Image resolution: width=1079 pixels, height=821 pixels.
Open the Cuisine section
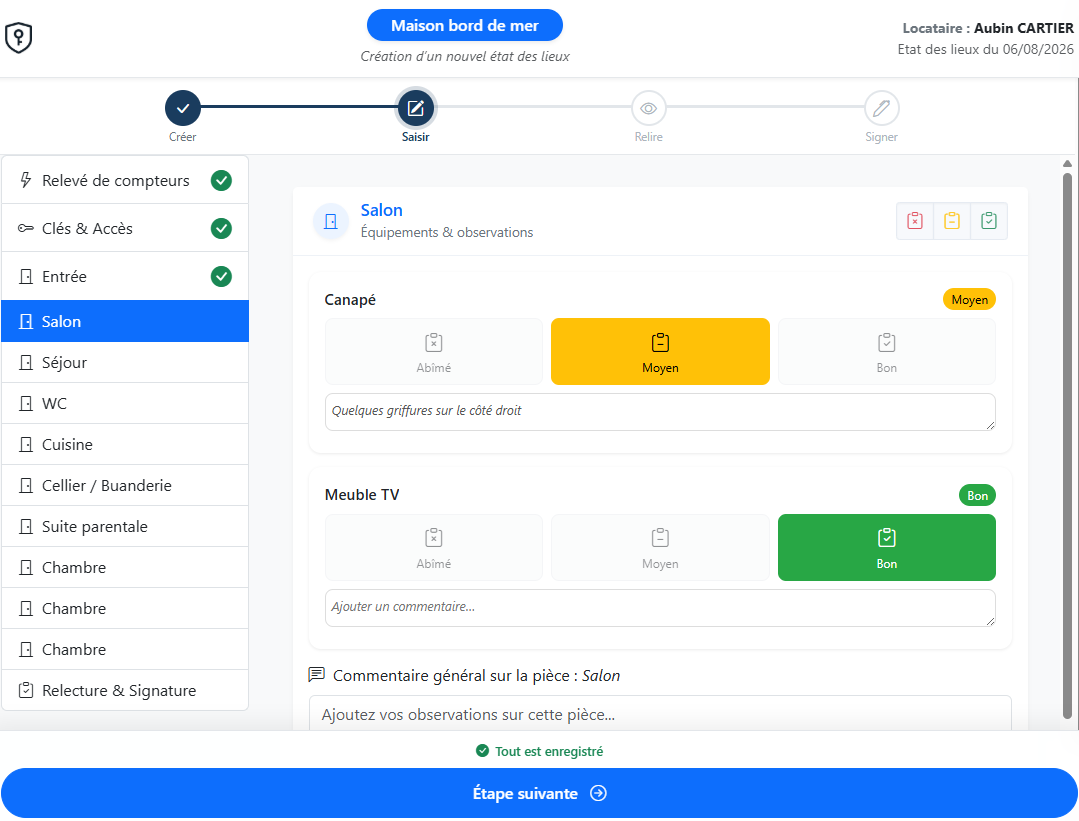click(125, 445)
